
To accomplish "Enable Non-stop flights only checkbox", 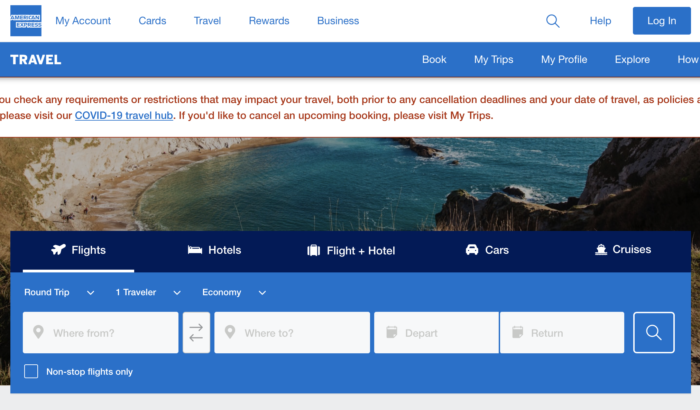I will [x=31, y=371].
